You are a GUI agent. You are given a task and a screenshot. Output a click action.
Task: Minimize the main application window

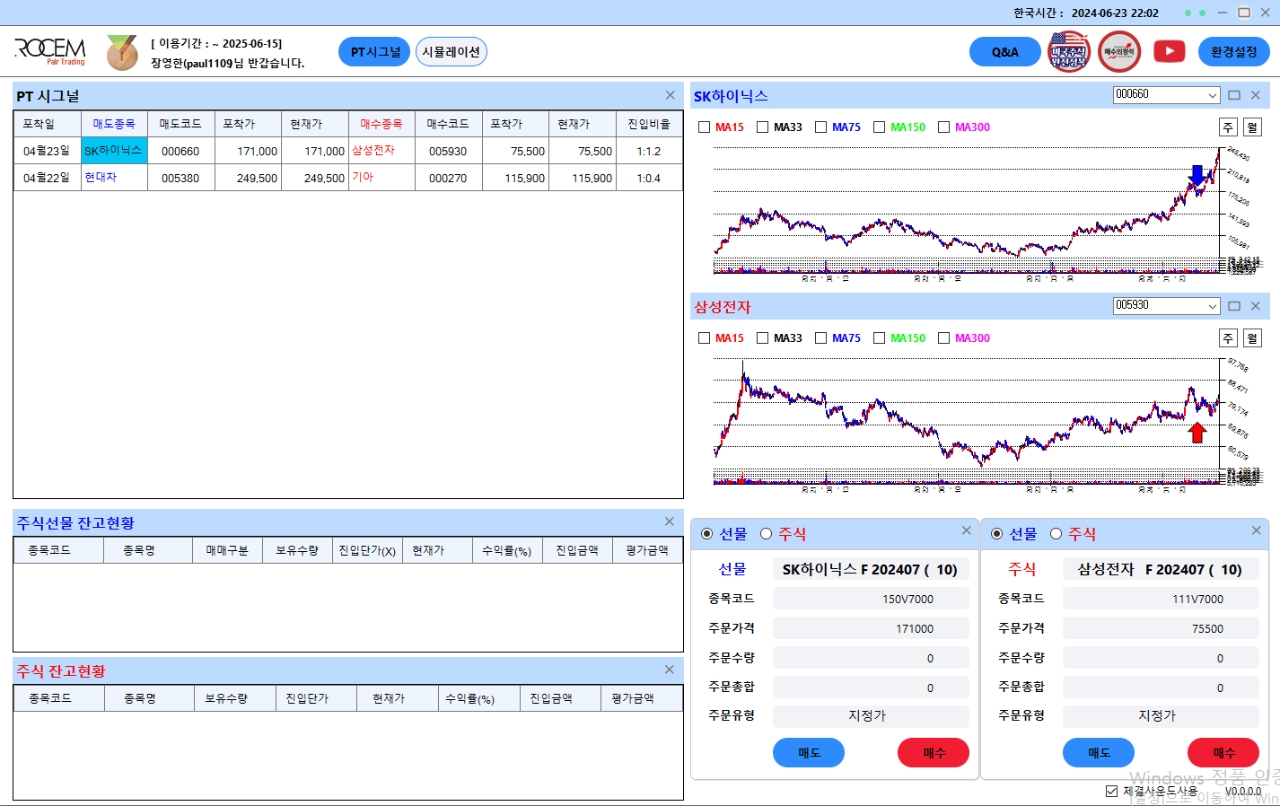click(x=1222, y=13)
